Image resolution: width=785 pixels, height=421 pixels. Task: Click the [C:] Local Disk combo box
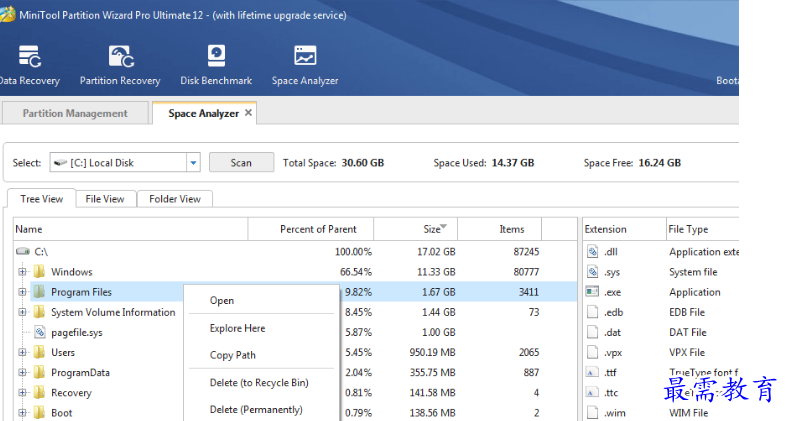[x=125, y=163]
